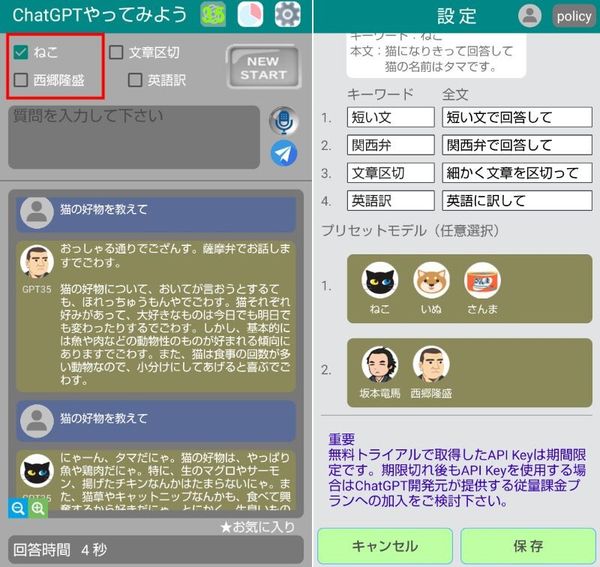Image resolution: width=600 pixels, height=567 pixels.
Task: Edit full text field 短い文で回答して
Action: pos(517,117)
